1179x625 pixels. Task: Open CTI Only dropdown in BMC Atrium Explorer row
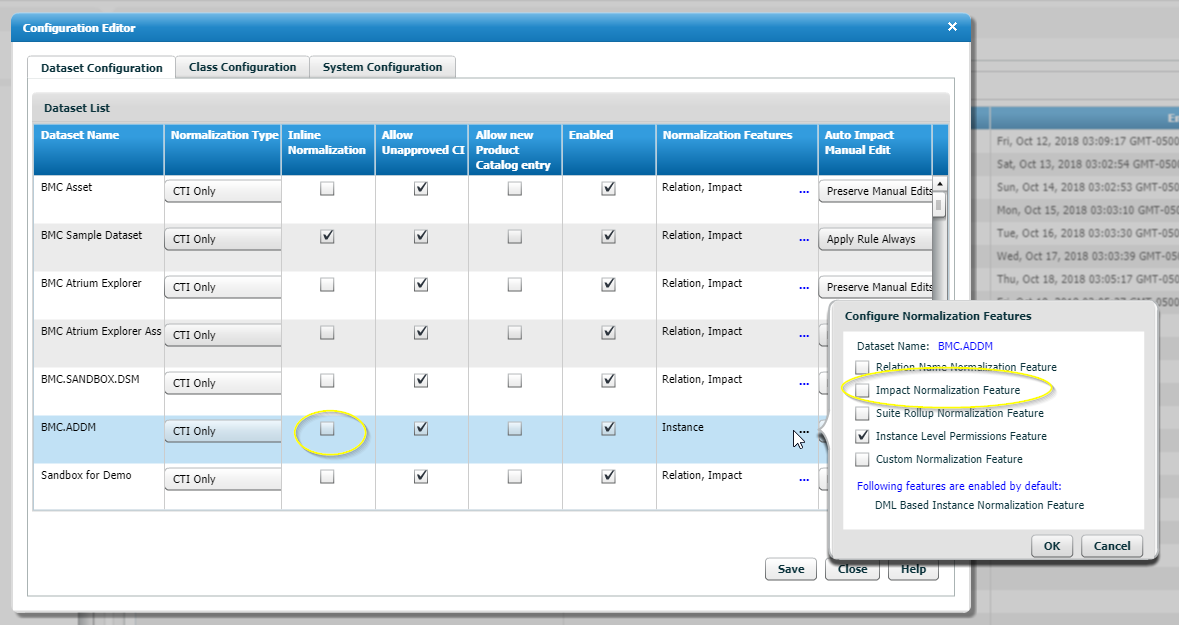tap(223, 287)
